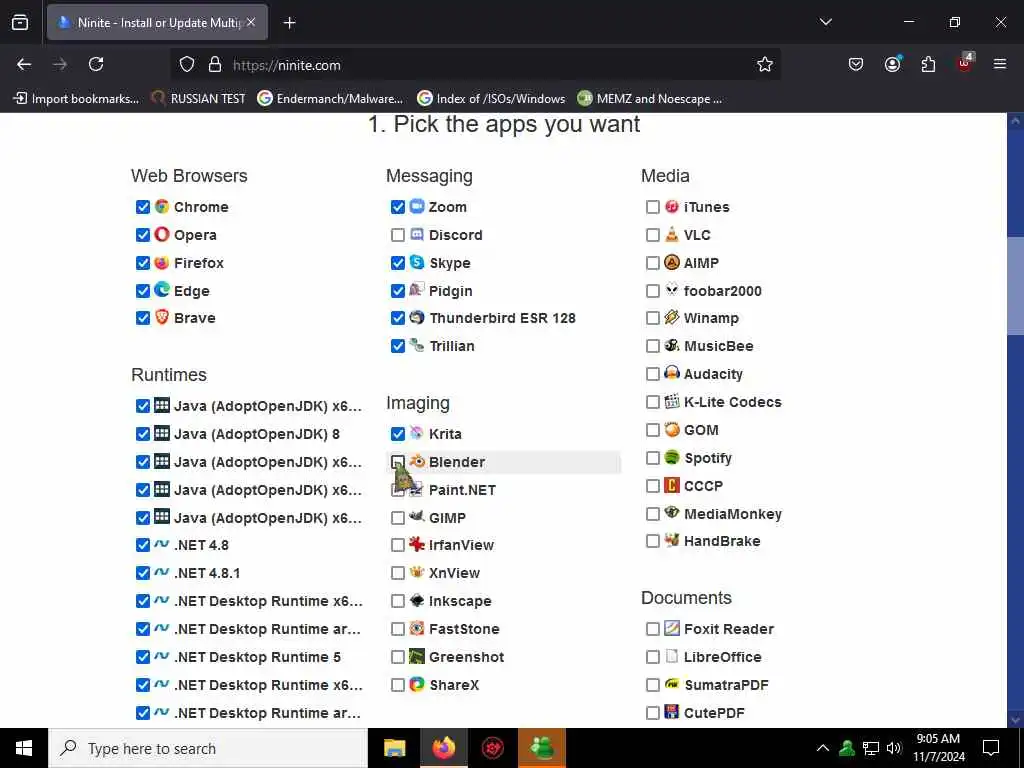Click the Windows taskbar search box
The width and height of the screenshot is (1024, 768).
pos(208,748)
